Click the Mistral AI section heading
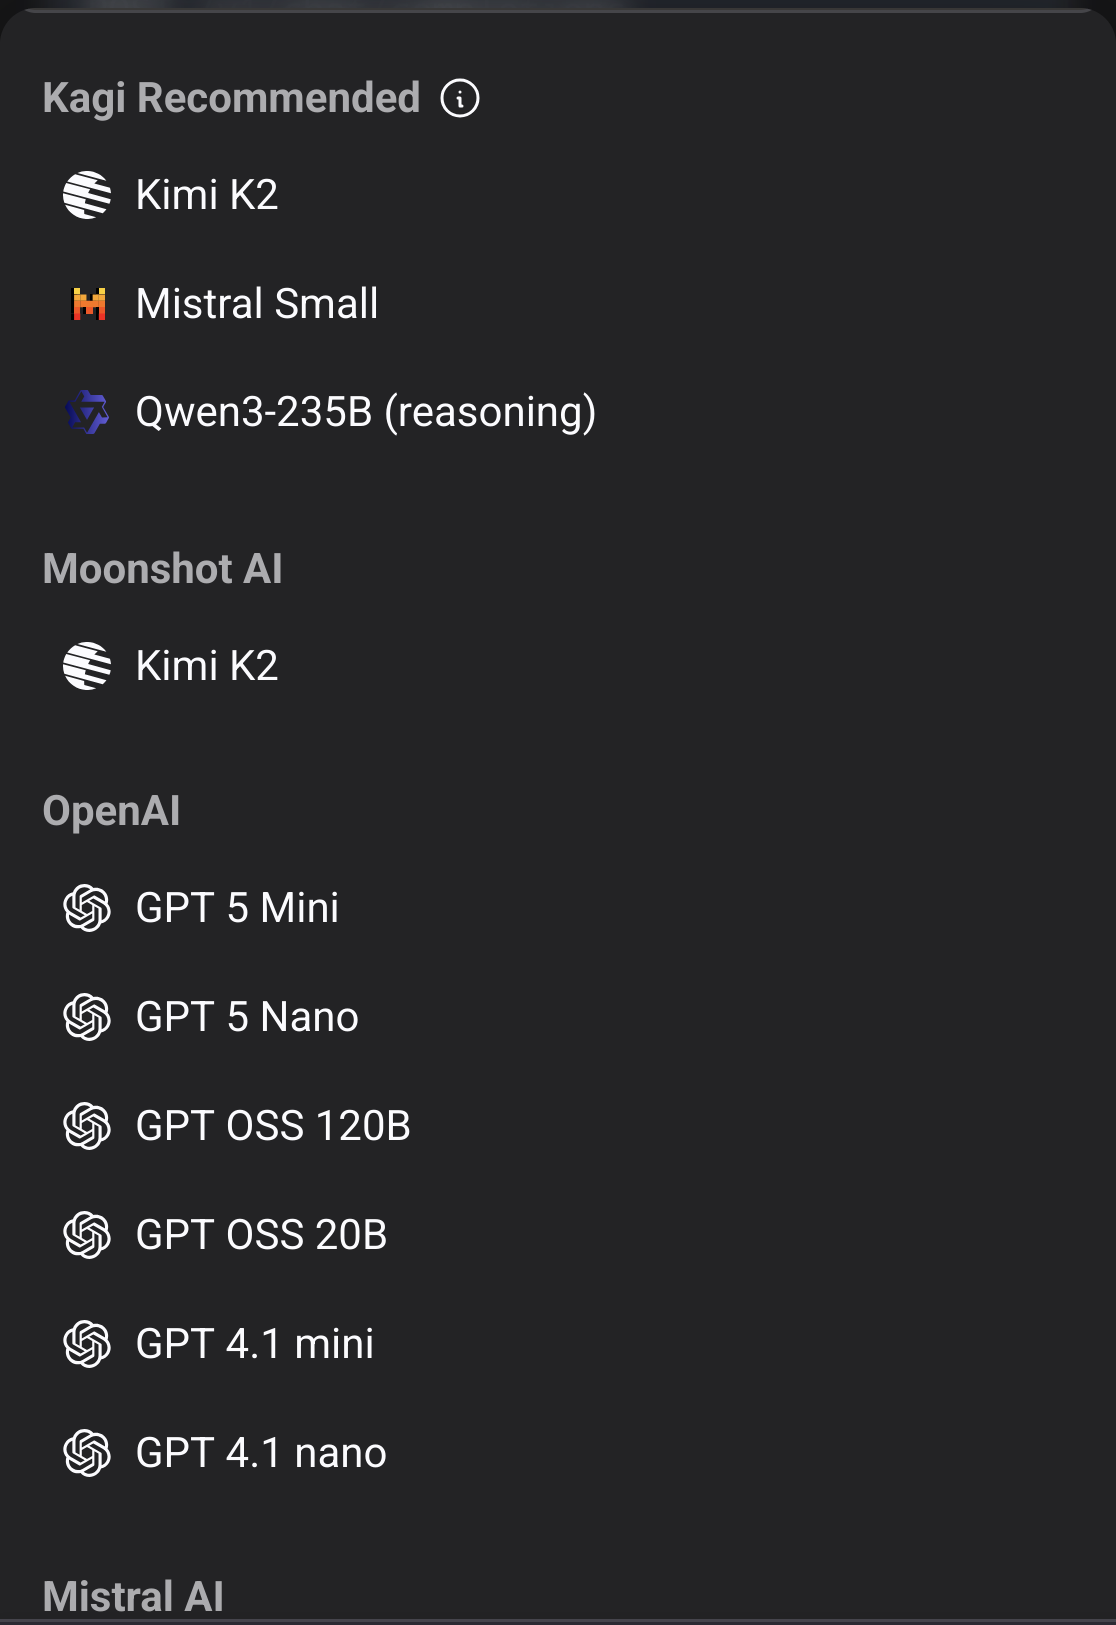This screenshot has width=1116, height=1625. [x=133, y=1596]
